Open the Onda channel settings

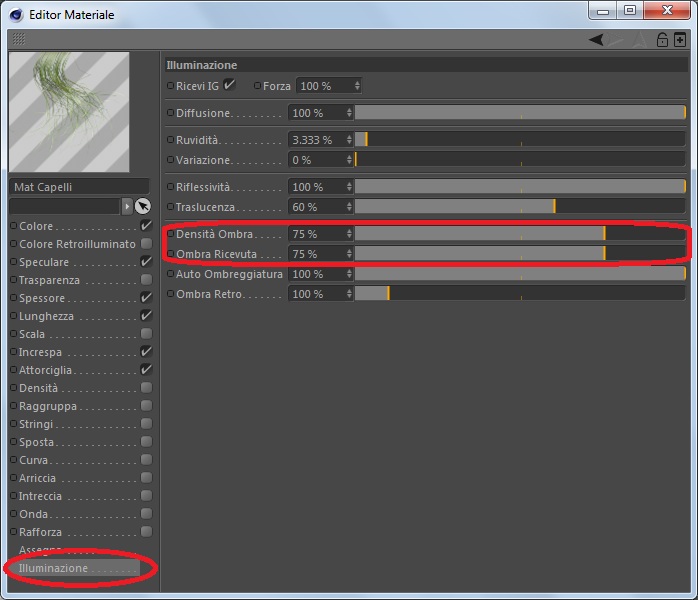(x=33, y=514)
